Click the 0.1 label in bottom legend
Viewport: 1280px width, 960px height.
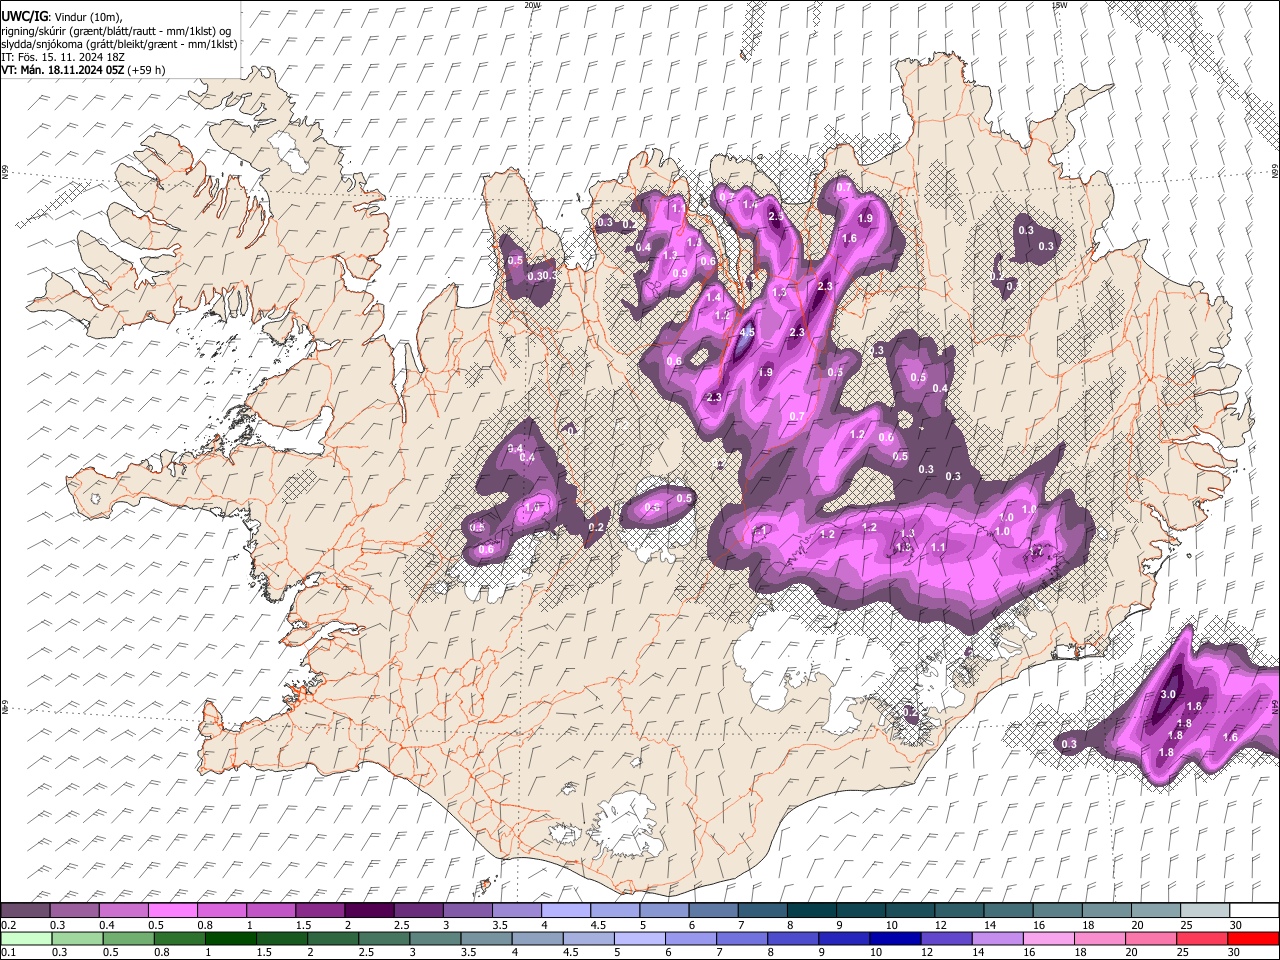7,952
